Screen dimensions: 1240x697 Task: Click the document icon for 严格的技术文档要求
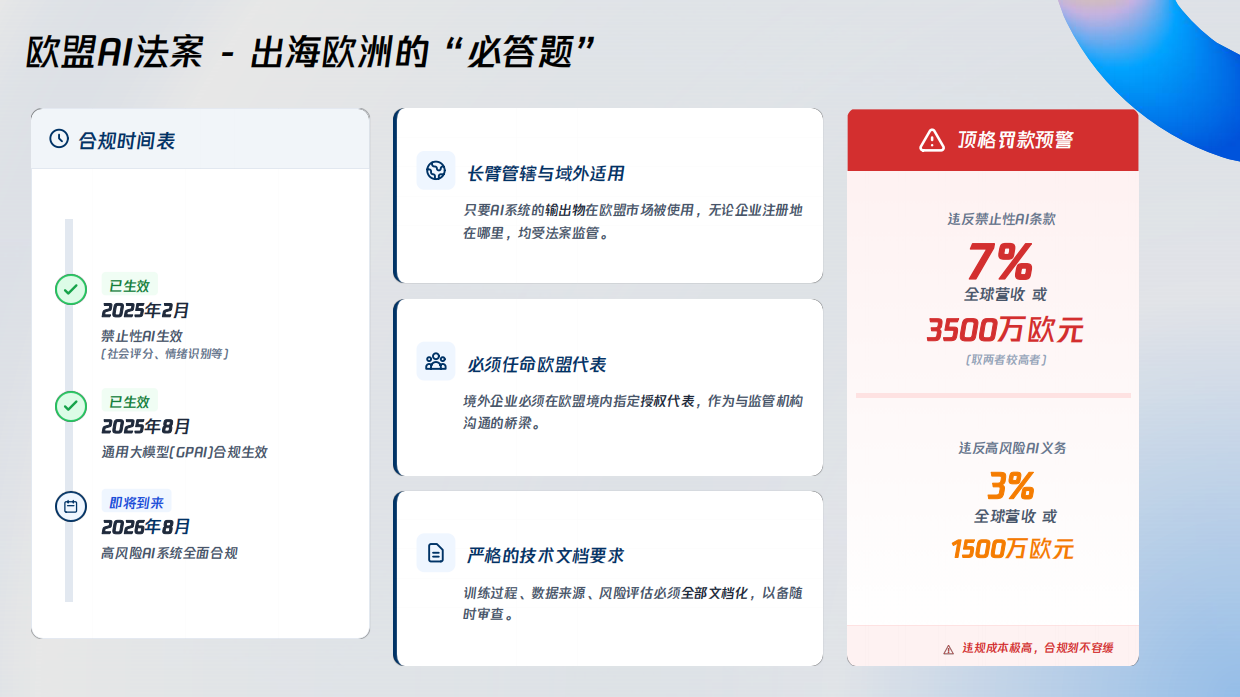(435, 552)
